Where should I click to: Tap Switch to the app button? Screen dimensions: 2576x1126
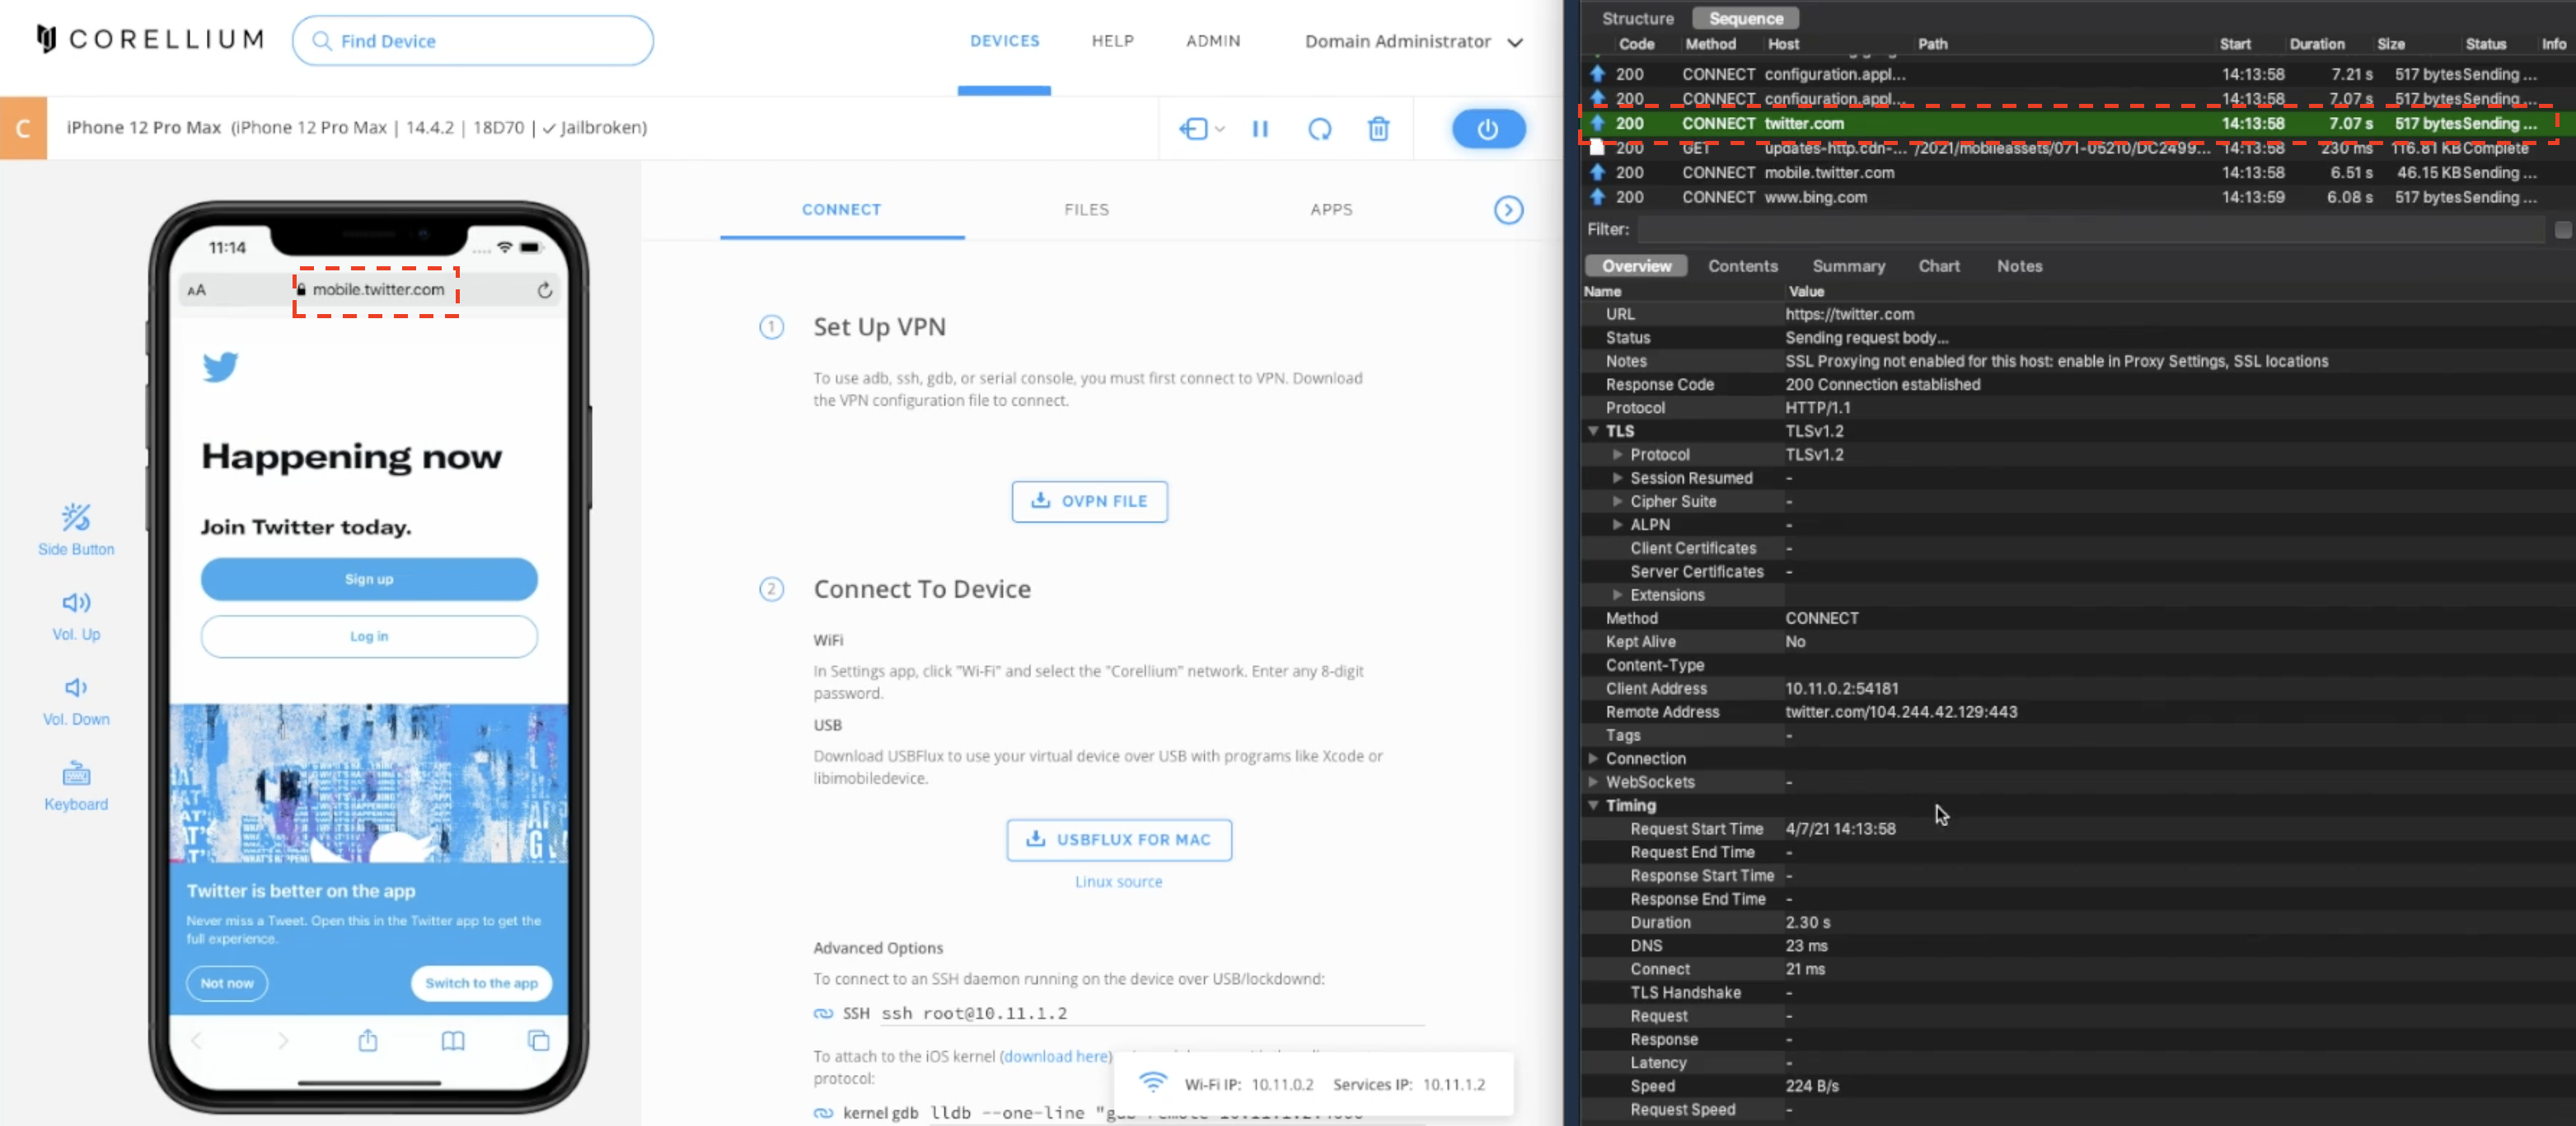click(481, 983)
